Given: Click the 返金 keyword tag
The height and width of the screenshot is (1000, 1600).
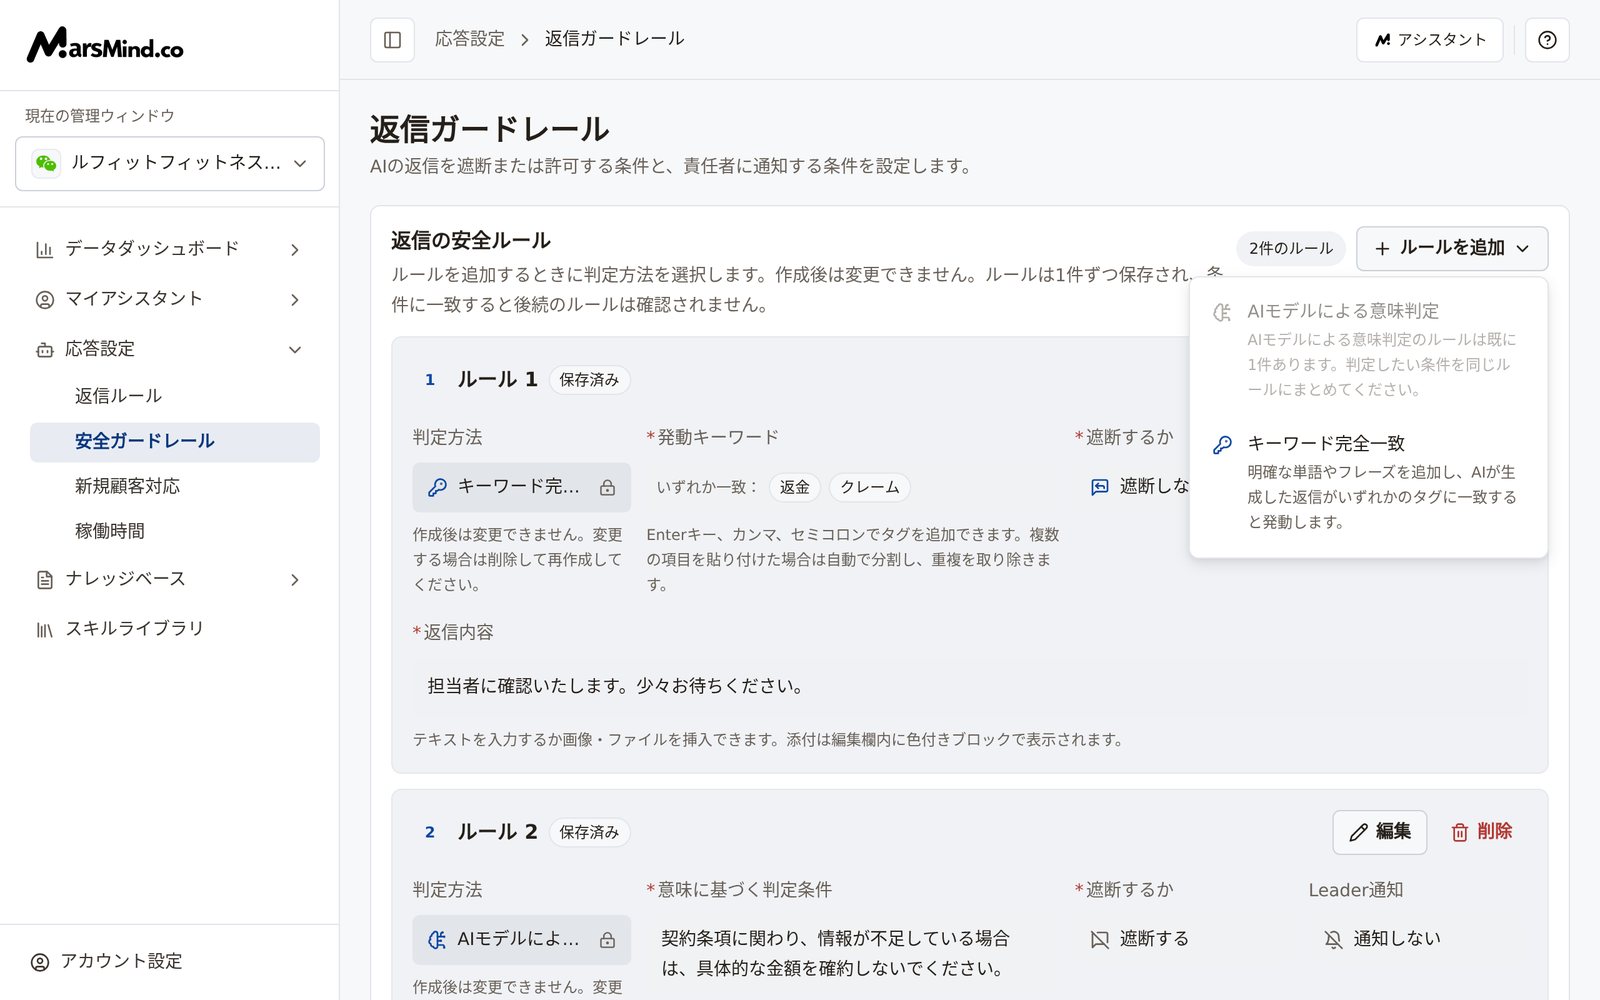Looking at the screenshot, I should [x=795, y=487].
